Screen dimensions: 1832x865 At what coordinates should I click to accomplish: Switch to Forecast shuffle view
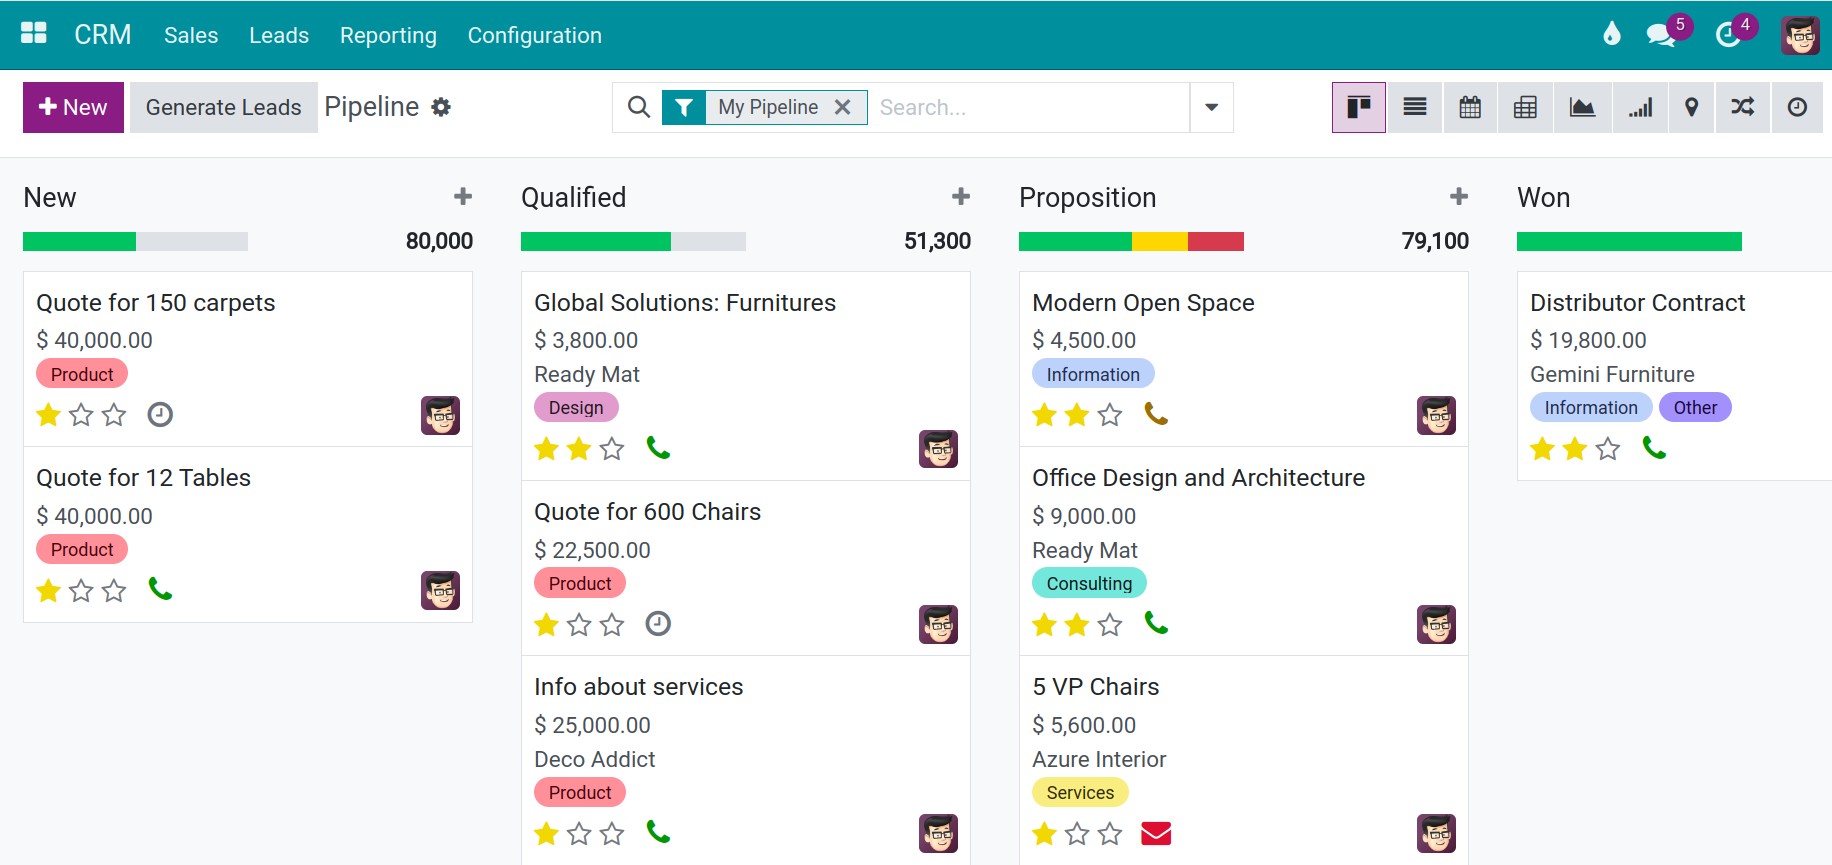pyautogui.click(x=1743, y=107)
